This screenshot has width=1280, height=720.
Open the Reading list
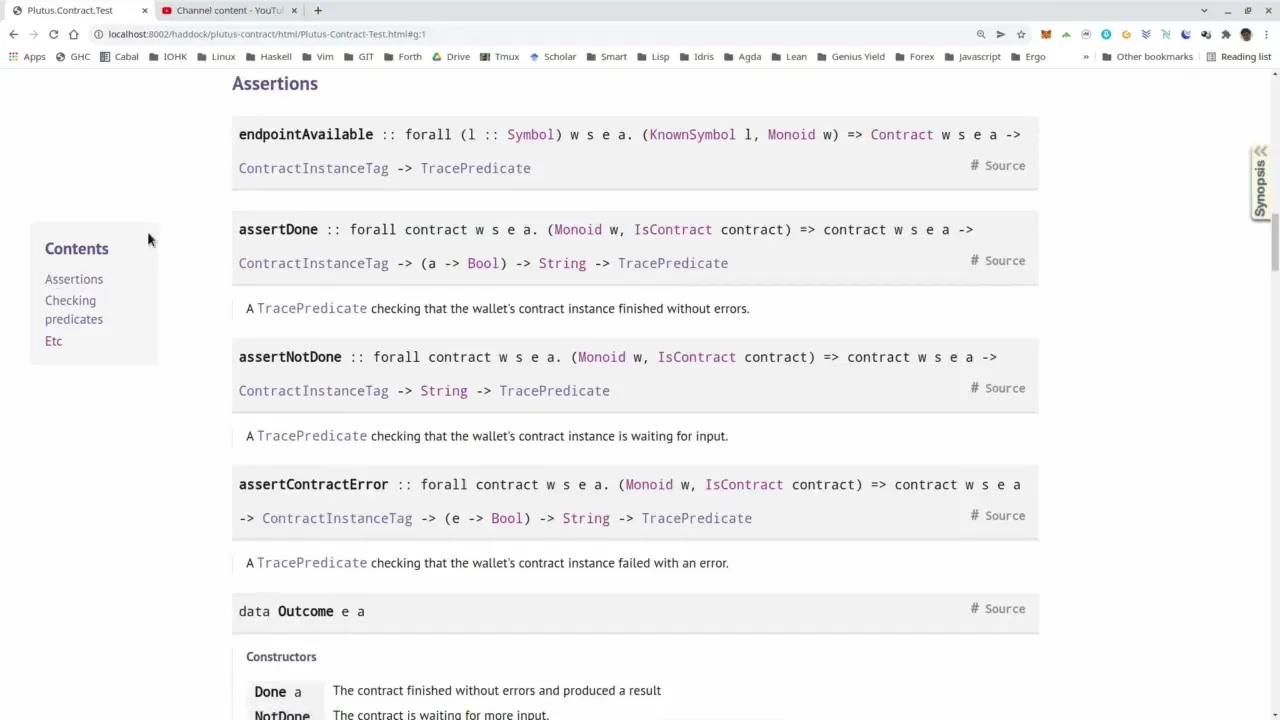[1245, 57]
